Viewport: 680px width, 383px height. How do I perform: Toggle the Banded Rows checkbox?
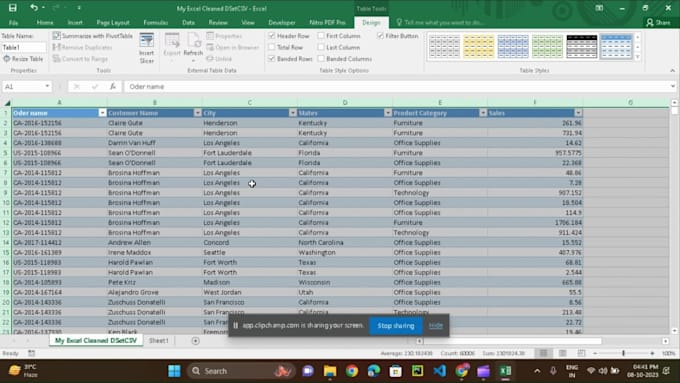272,59
